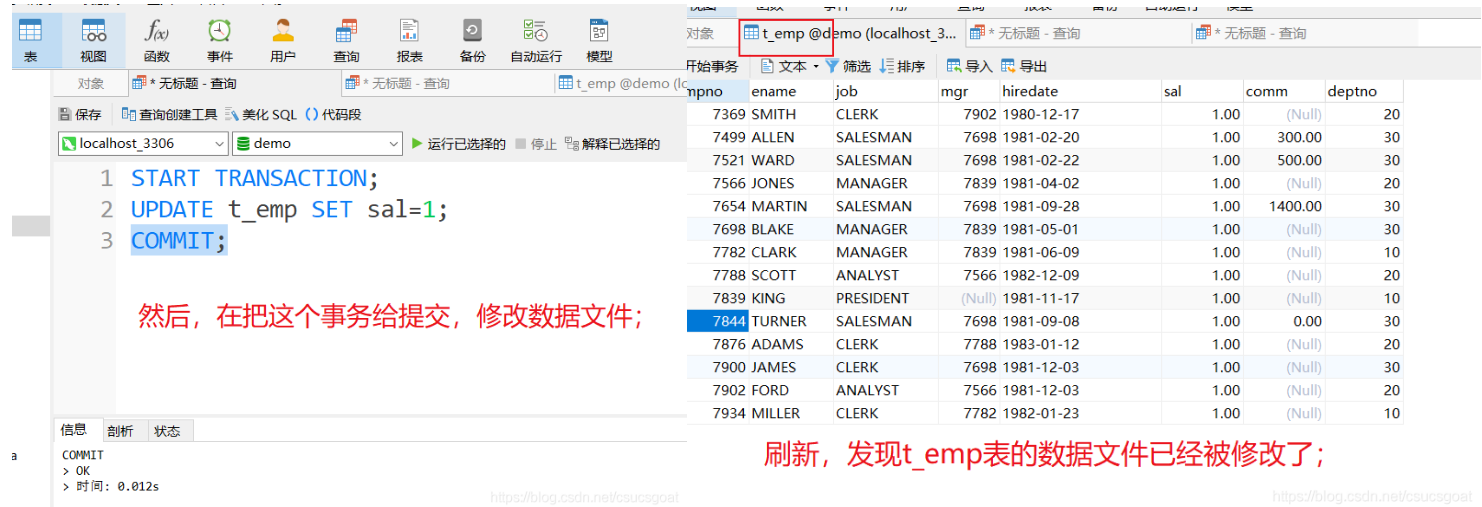Select the 7788 mgr cell in ADAMS row
Viewport: 1482px width, 507px height.
(969, 344)
